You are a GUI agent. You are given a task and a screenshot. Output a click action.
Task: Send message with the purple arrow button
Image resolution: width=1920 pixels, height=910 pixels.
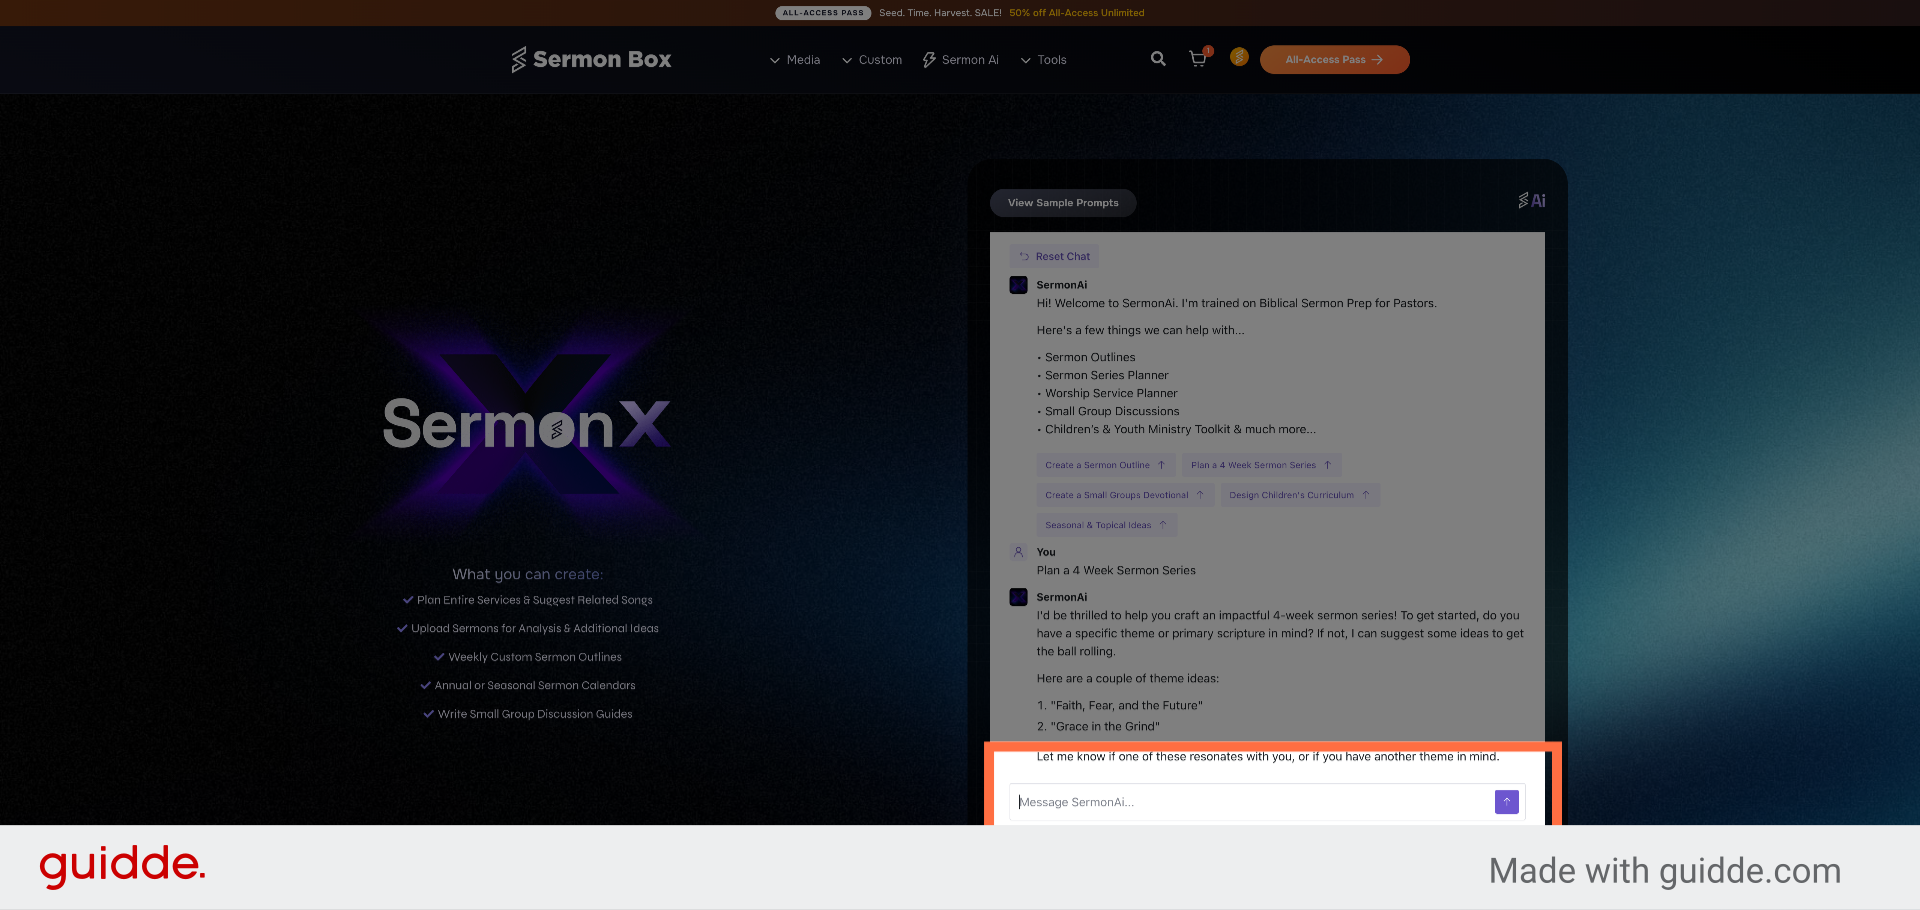click(1506, 802)
